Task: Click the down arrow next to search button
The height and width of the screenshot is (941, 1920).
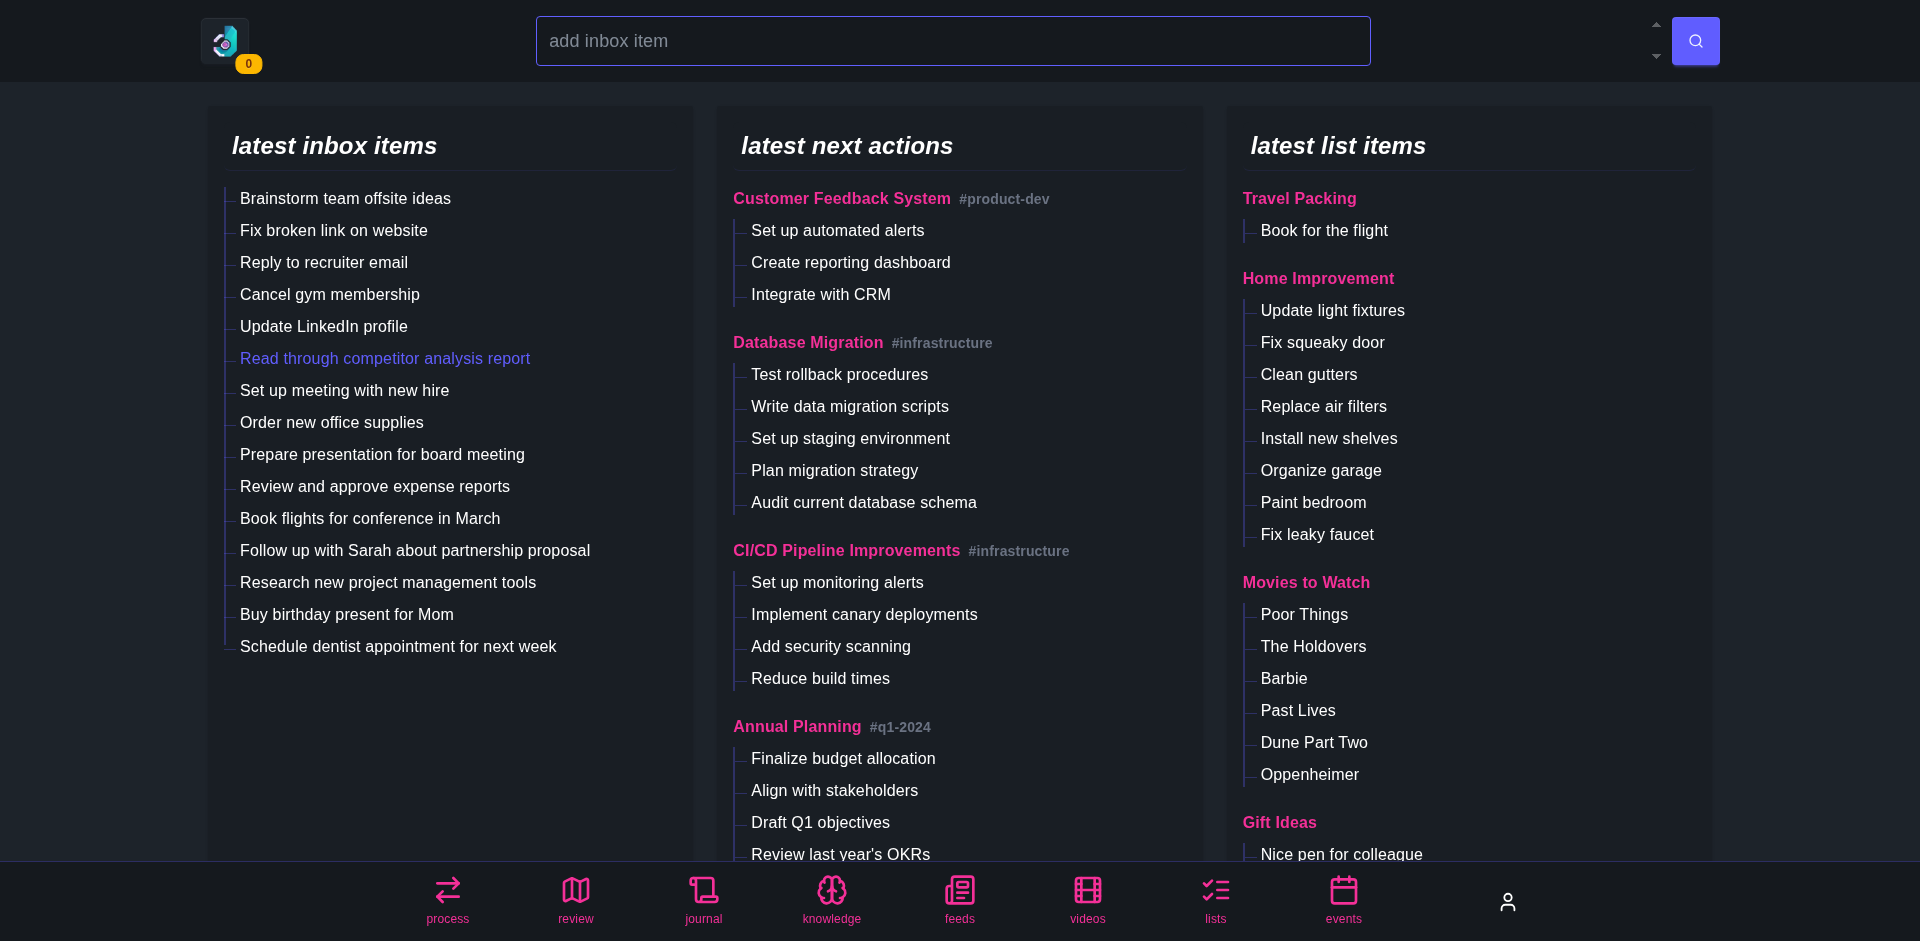Action: 1655,57
